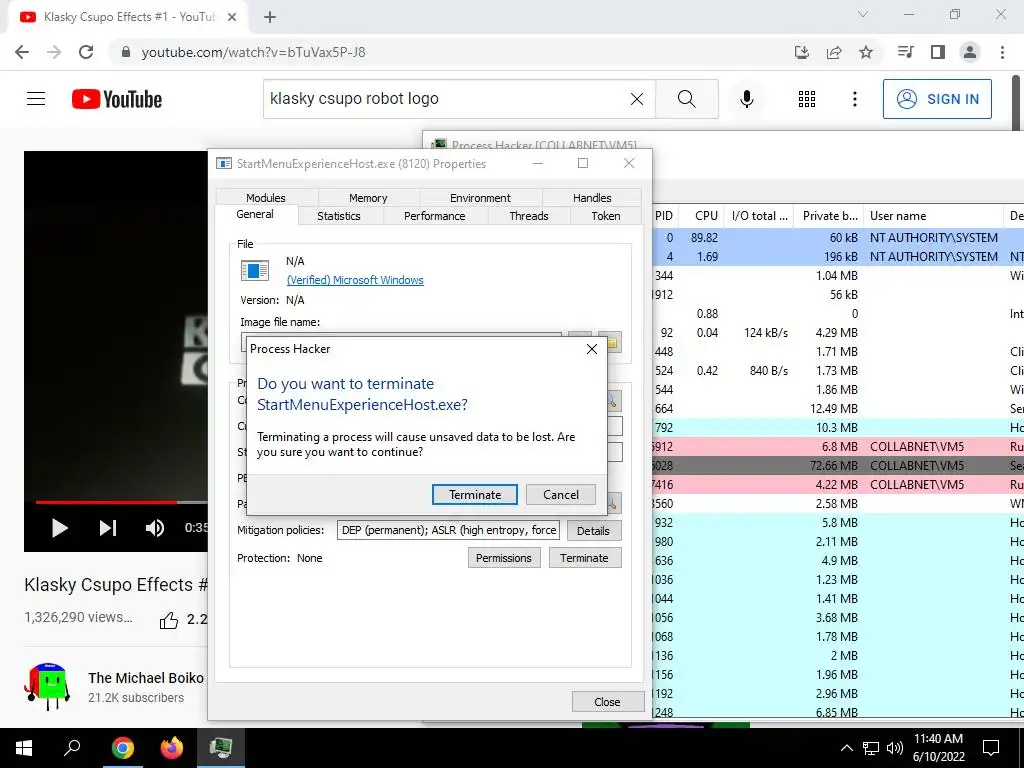
Task: Select the process row using 89.82 CPU
Action: [x=839, y=238]
